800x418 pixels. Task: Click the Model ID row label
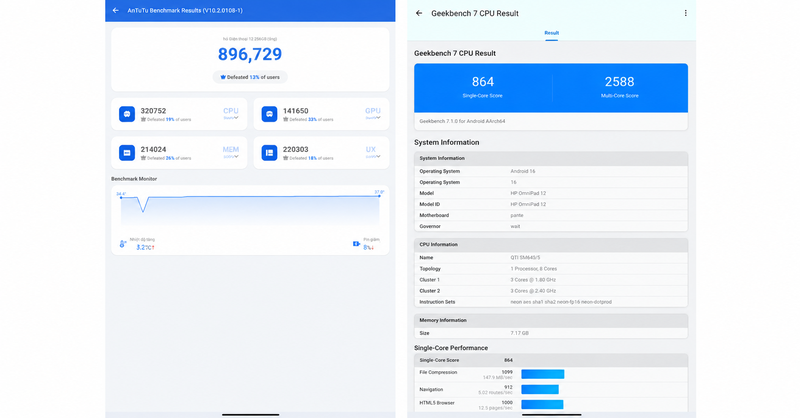[x=430, y=204]
